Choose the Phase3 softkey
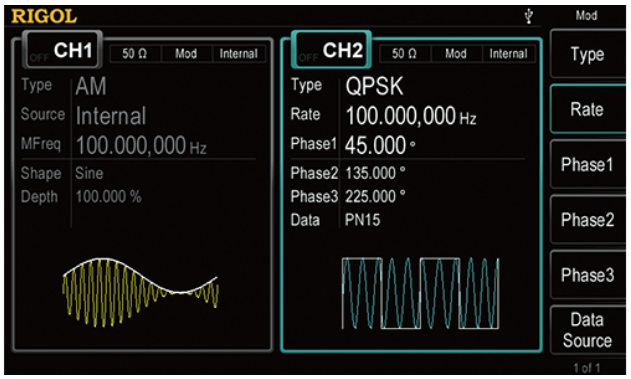 tap(588, 275)
